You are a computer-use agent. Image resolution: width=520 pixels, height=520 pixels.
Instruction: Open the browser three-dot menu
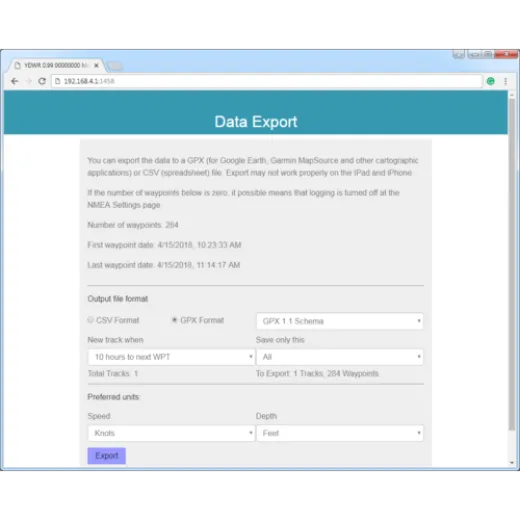[505, 81]
